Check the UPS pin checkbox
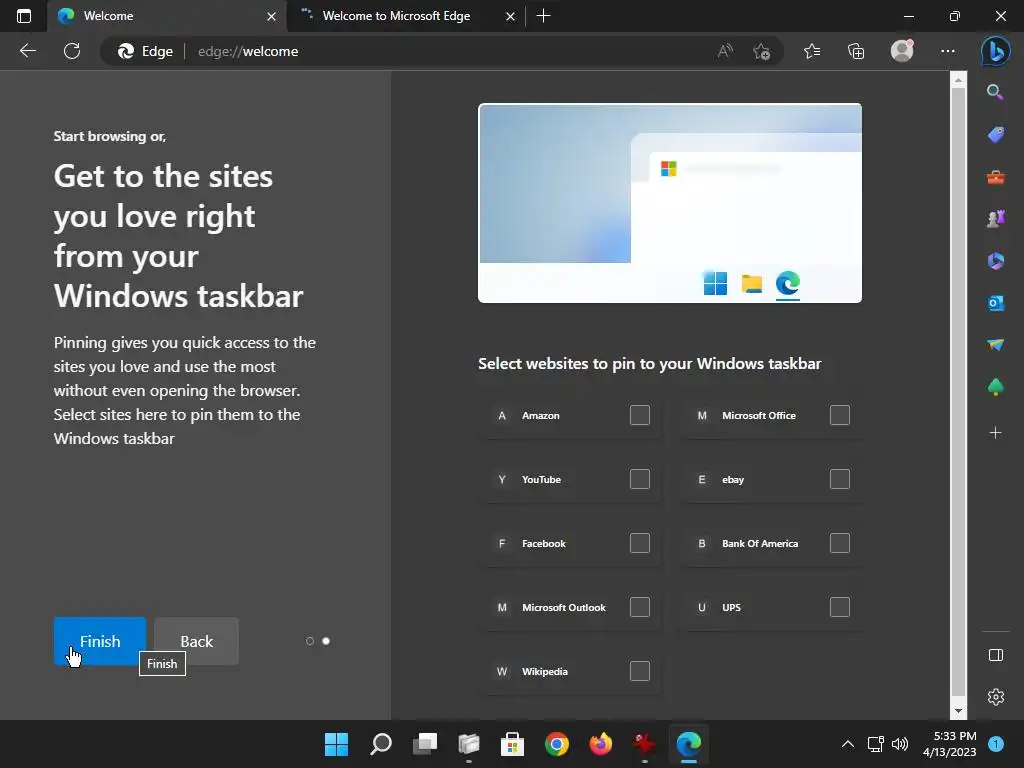The width and height of the screenshot is (1024, 768). point(839,607)
